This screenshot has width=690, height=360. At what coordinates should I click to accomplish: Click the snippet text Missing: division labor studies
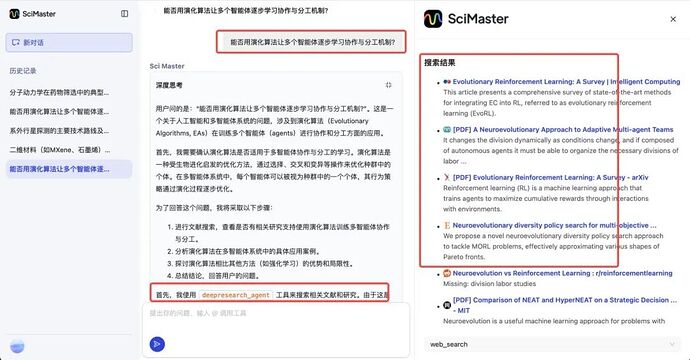(489, 284)
